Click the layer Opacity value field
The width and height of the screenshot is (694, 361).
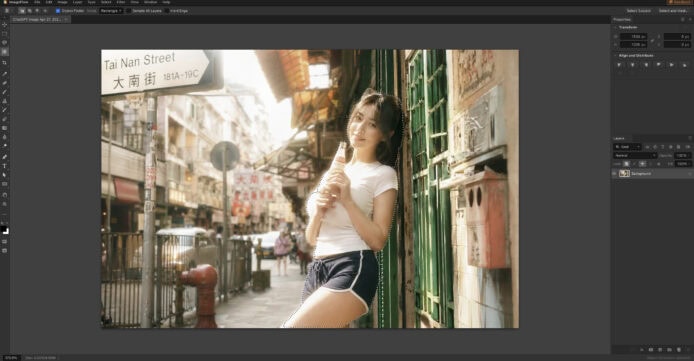682,156
